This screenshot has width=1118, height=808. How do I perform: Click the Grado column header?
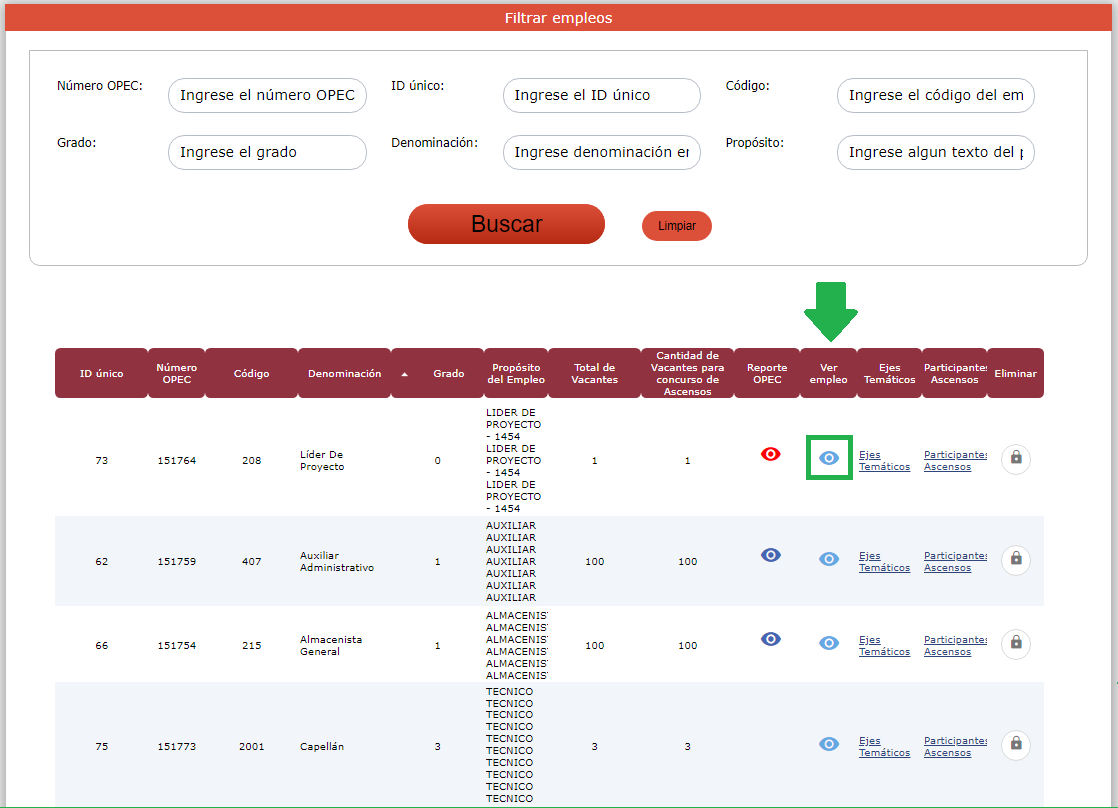point(448,374)
